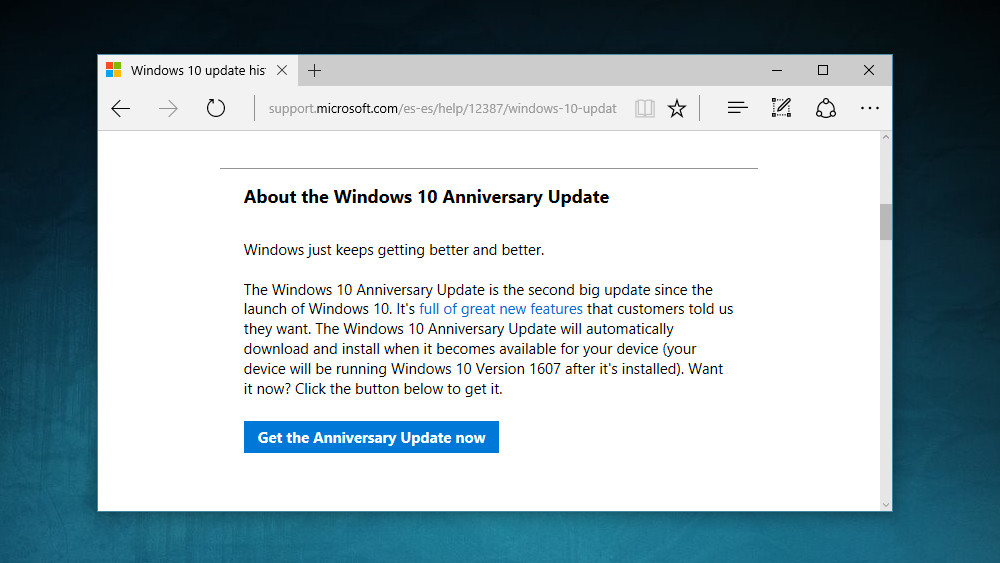Screen dimensions: 1000x563
Task: Go back with the back arrow
Action: point(121,108)
